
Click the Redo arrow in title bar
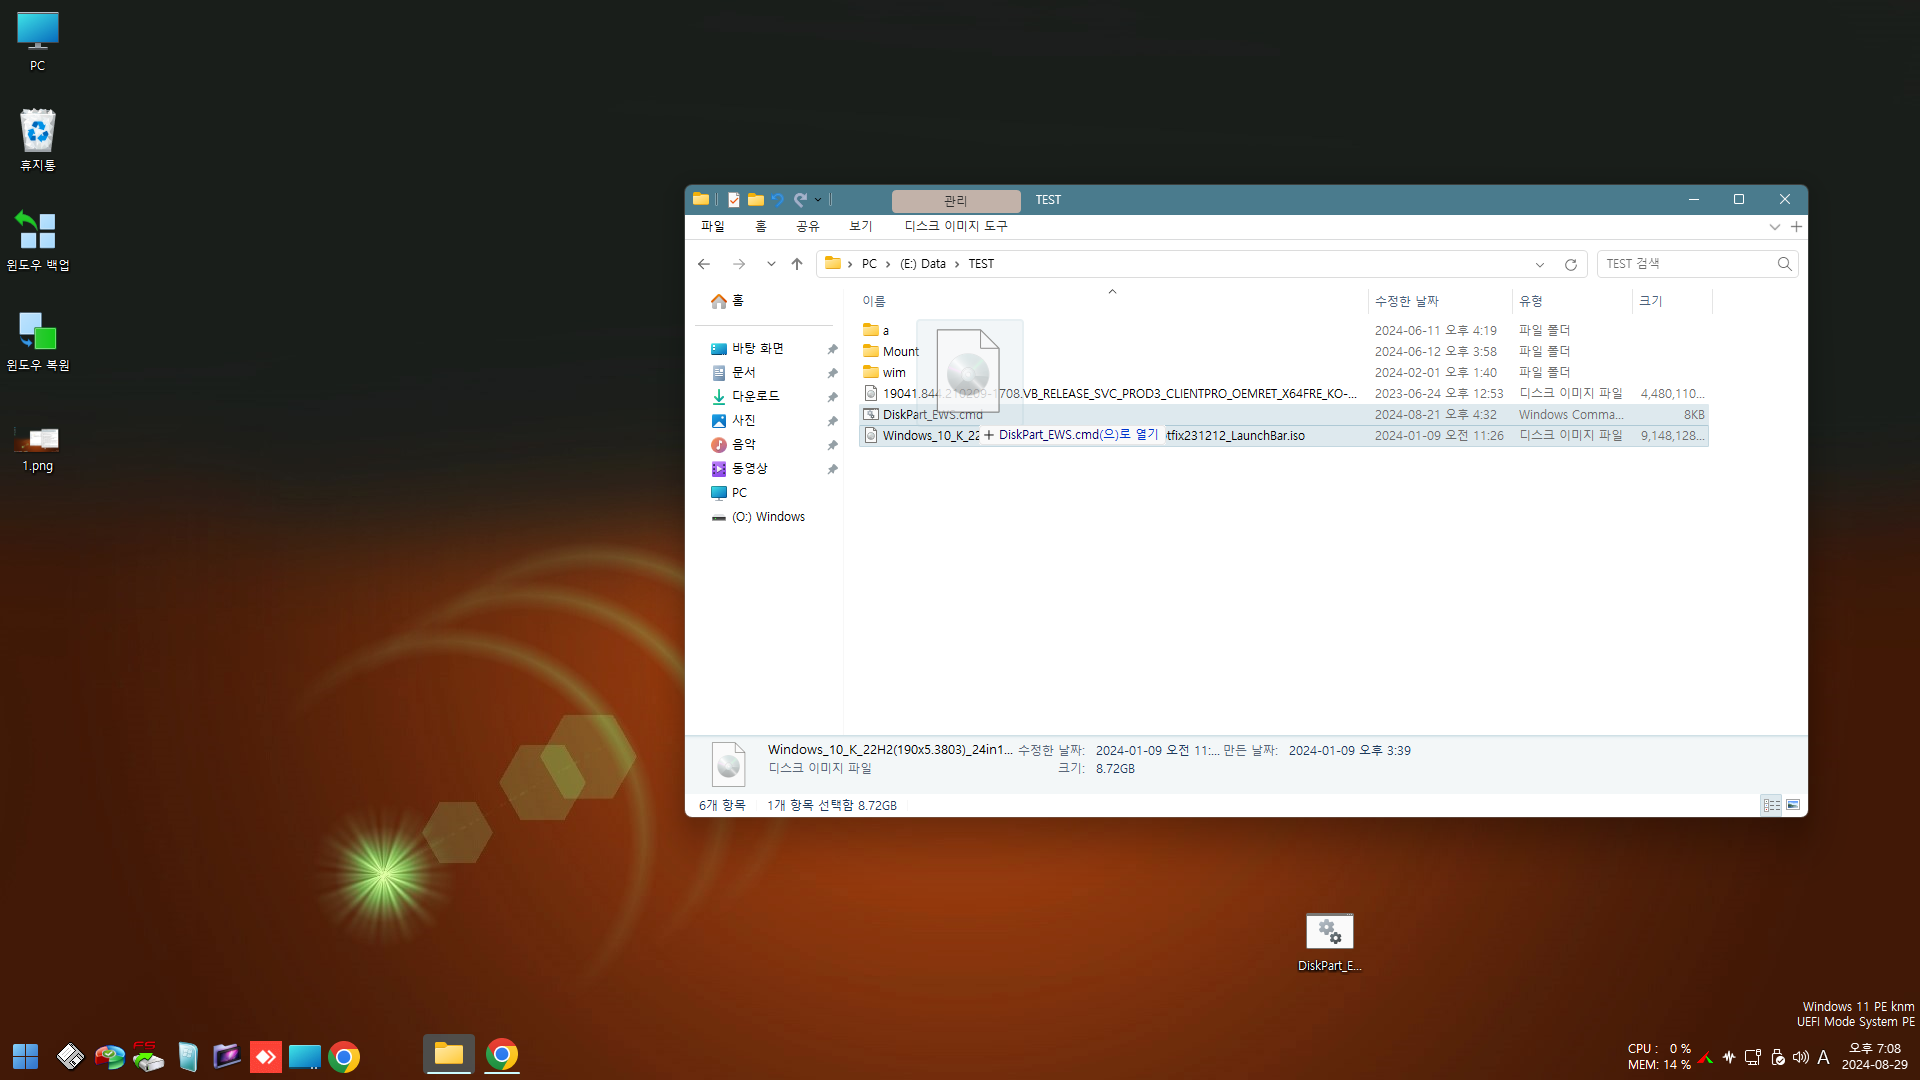tap(800, 200)
